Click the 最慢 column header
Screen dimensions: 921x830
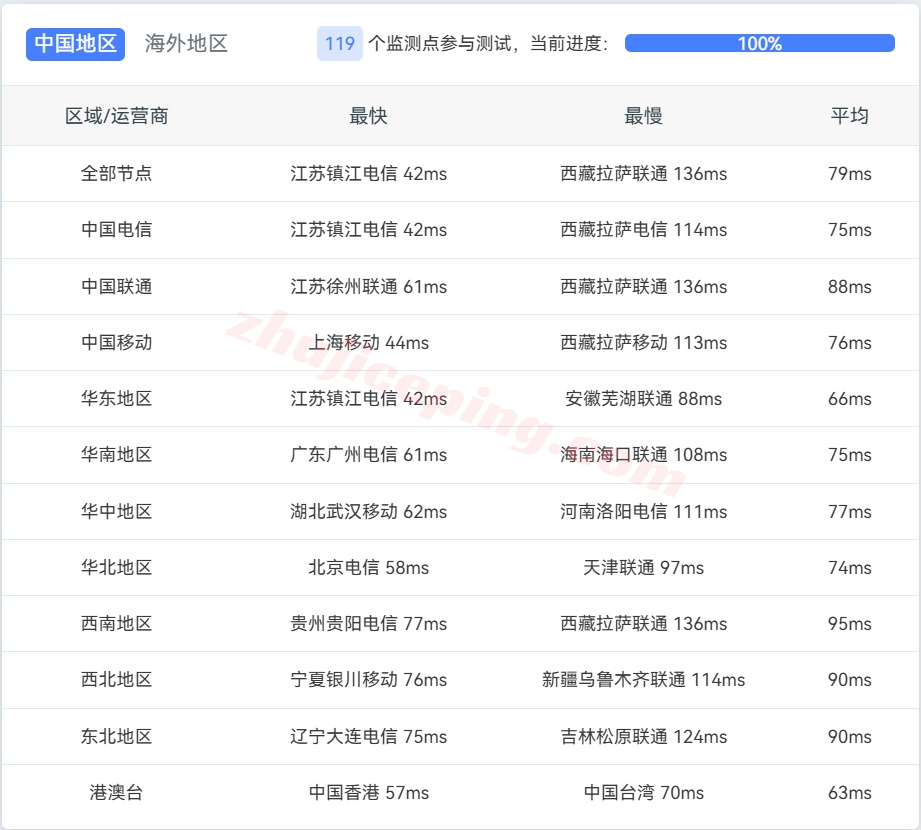point(643,116)
